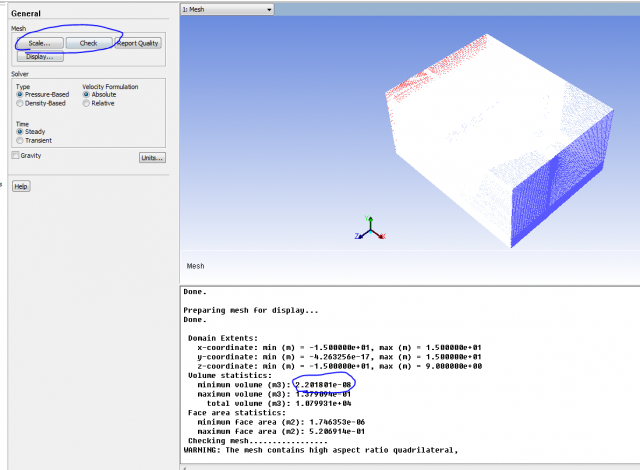Open the Units settings
Screen dimensions: 640x470
point(151,157)
